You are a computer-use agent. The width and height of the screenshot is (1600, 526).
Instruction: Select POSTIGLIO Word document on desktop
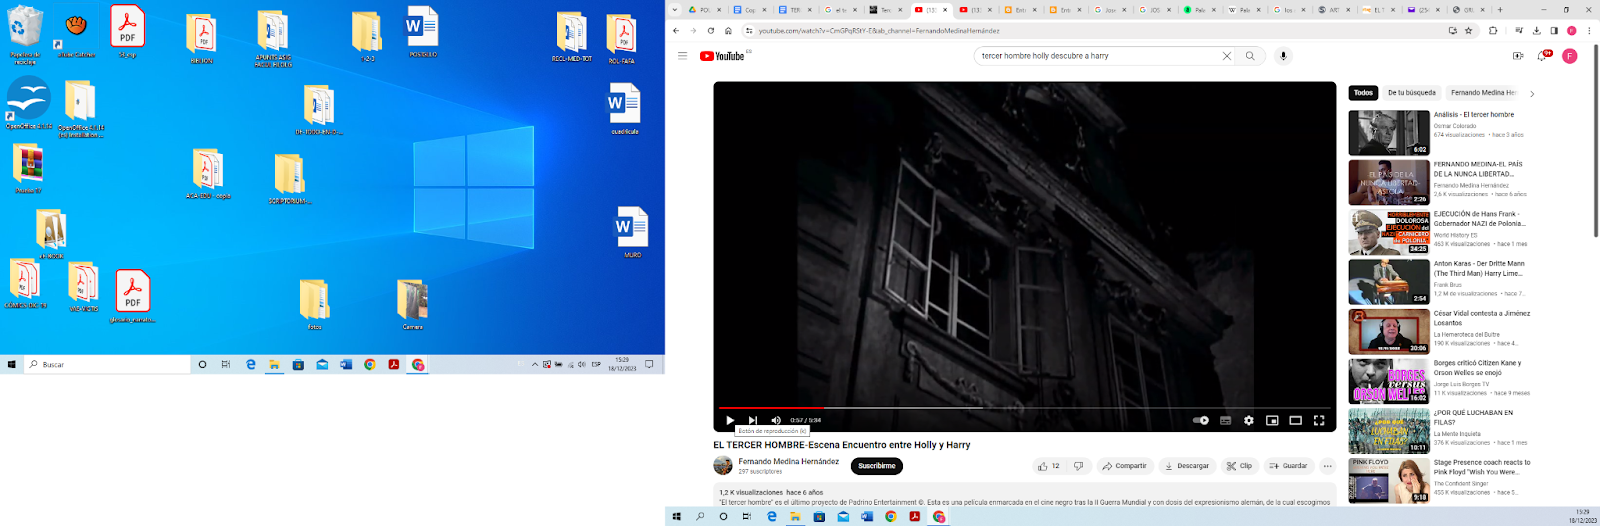423,32
